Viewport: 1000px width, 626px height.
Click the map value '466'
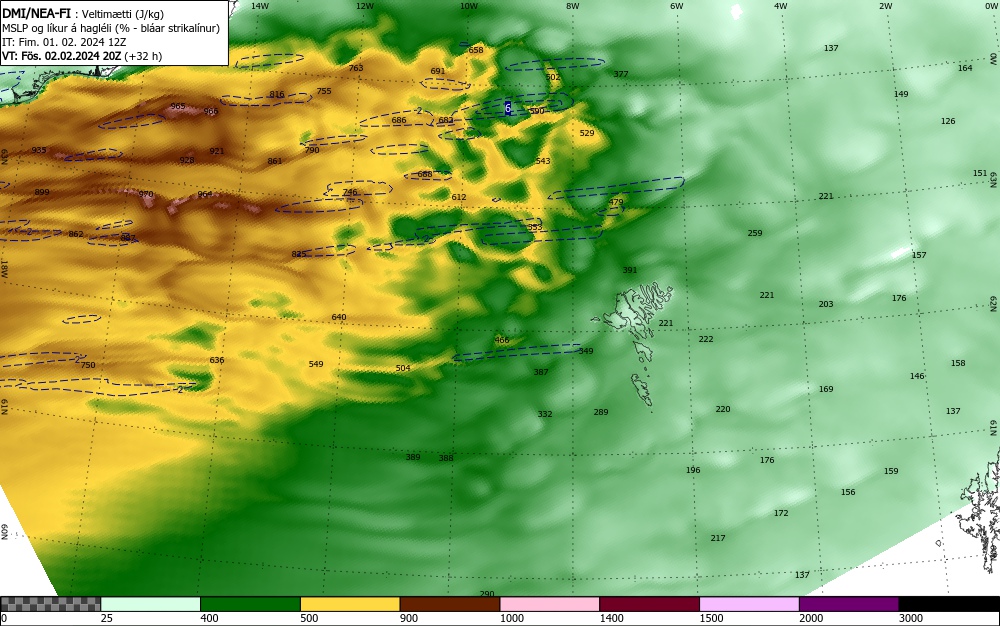pyautogui.click(x=502, y=340)
